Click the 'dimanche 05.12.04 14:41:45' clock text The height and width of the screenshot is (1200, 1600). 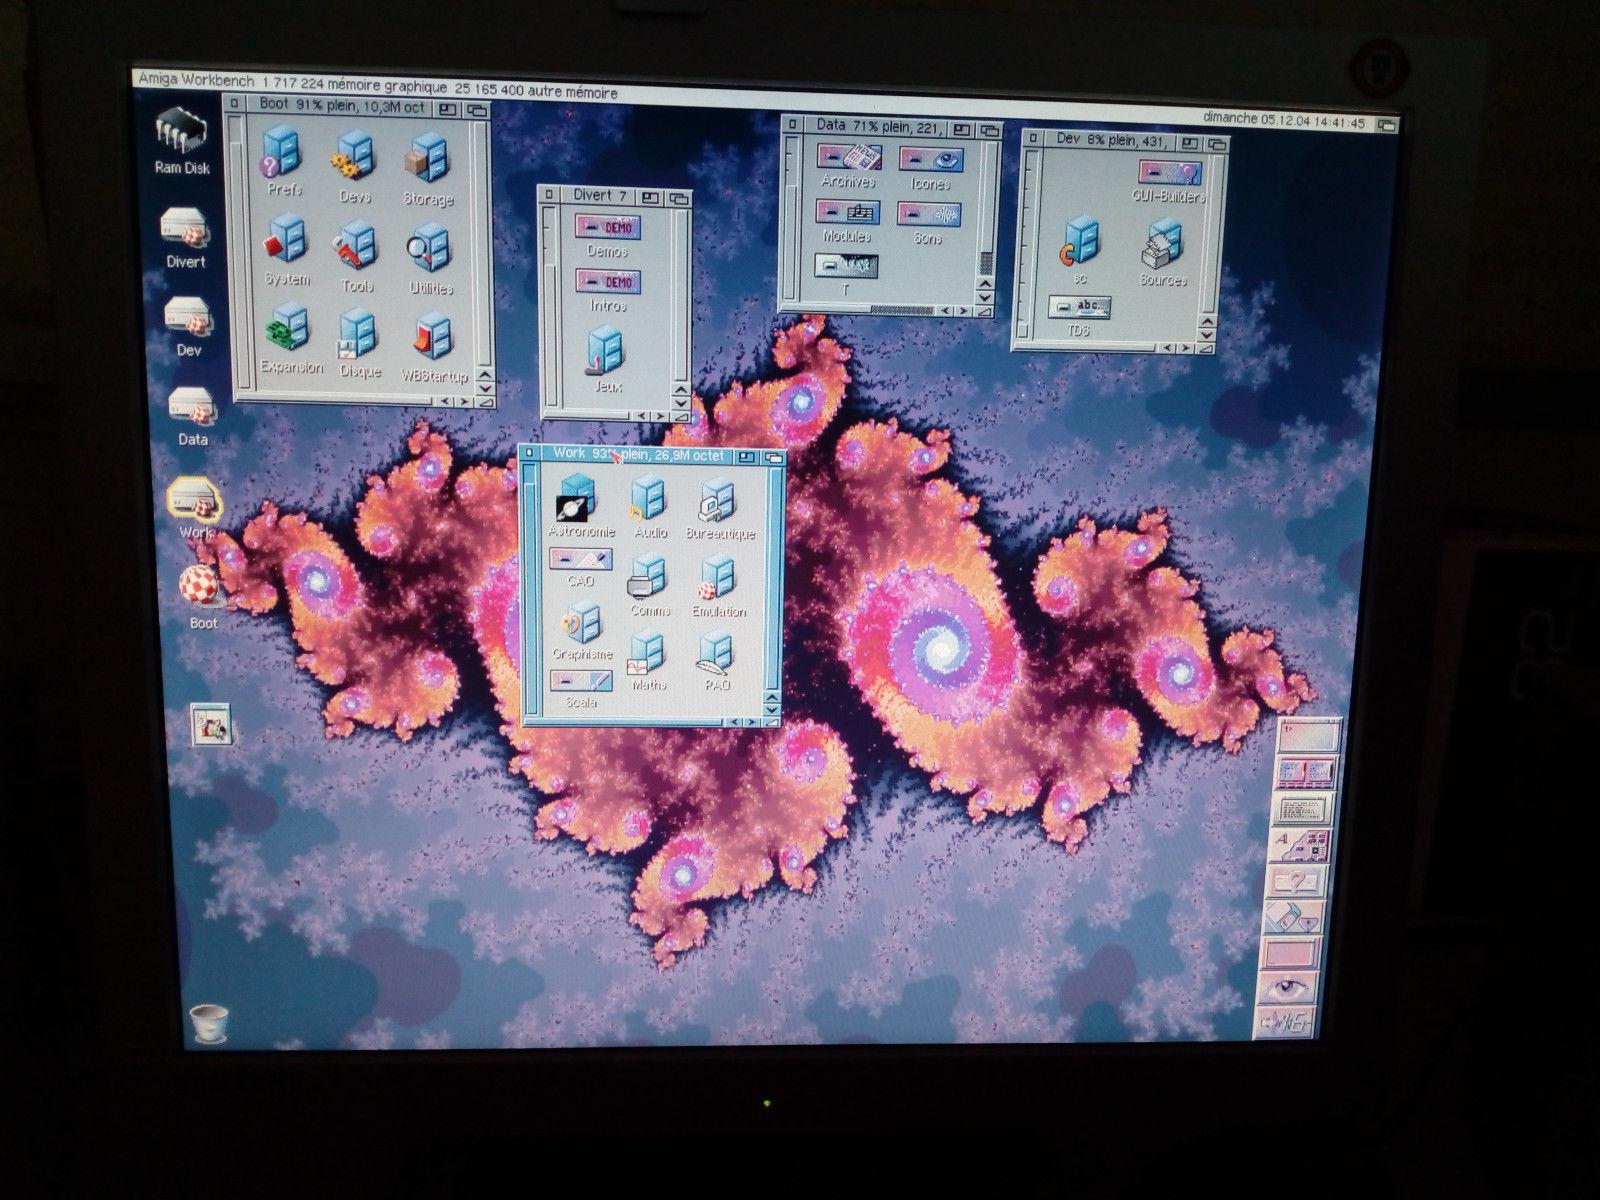(1284, 121)
